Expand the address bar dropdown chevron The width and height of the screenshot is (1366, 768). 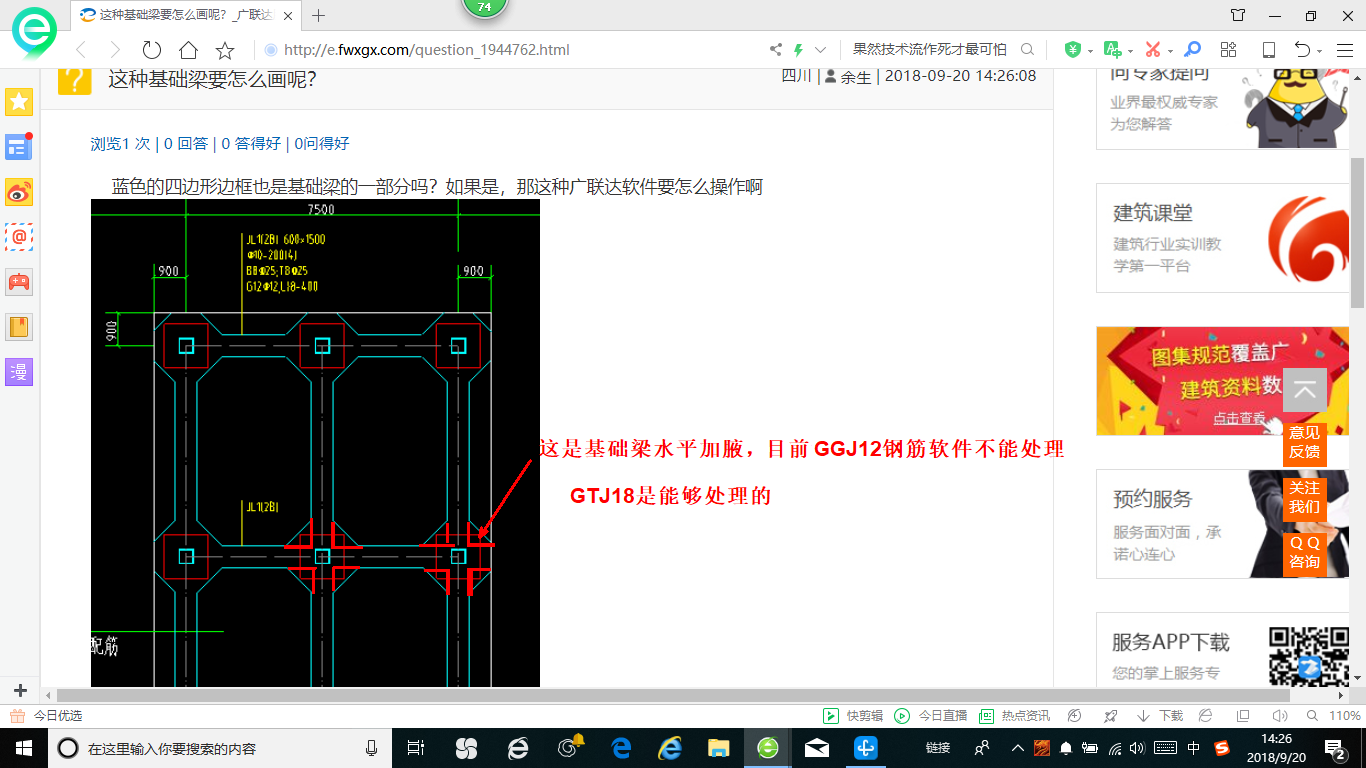tap(821, 49)
